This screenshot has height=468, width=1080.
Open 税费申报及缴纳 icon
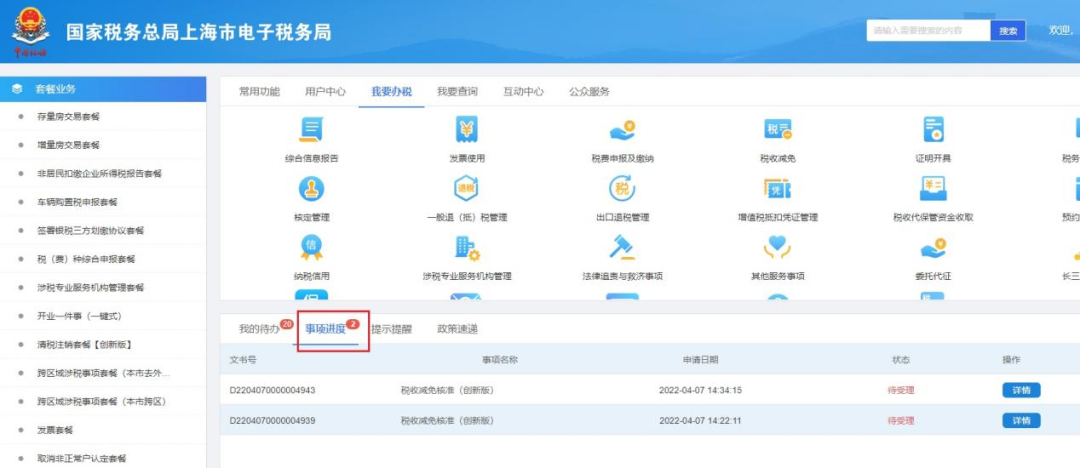[x=622, y=130]
